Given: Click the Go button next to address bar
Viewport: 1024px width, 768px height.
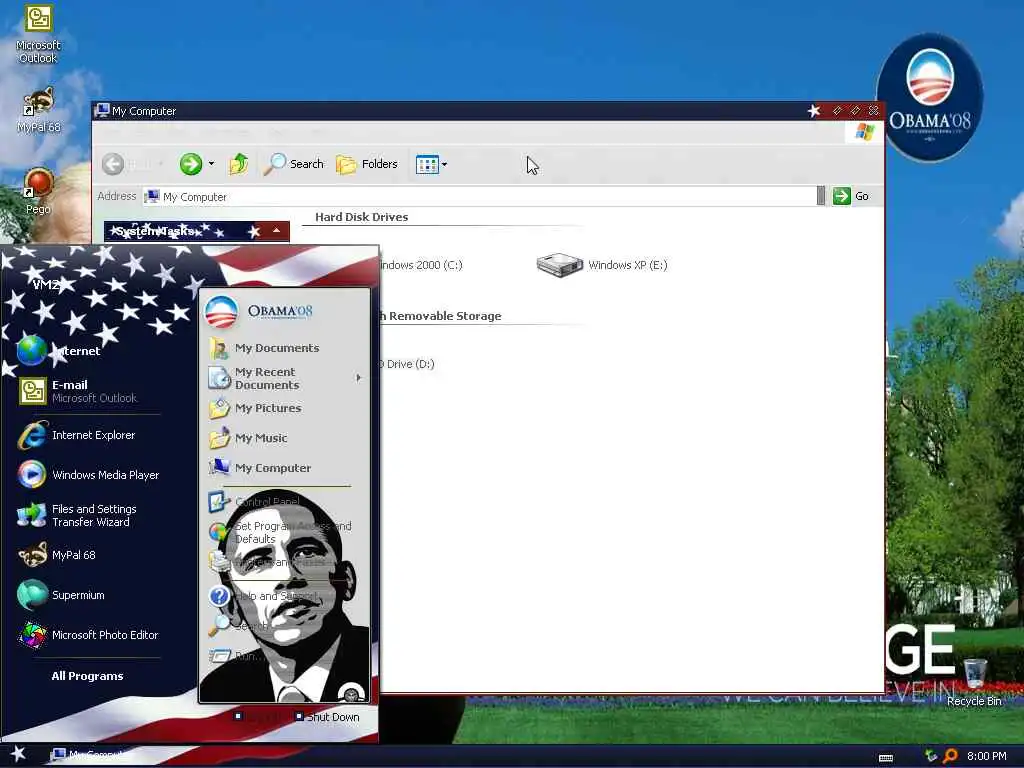Looking at the screenshot, I should (x=851, y=196).
